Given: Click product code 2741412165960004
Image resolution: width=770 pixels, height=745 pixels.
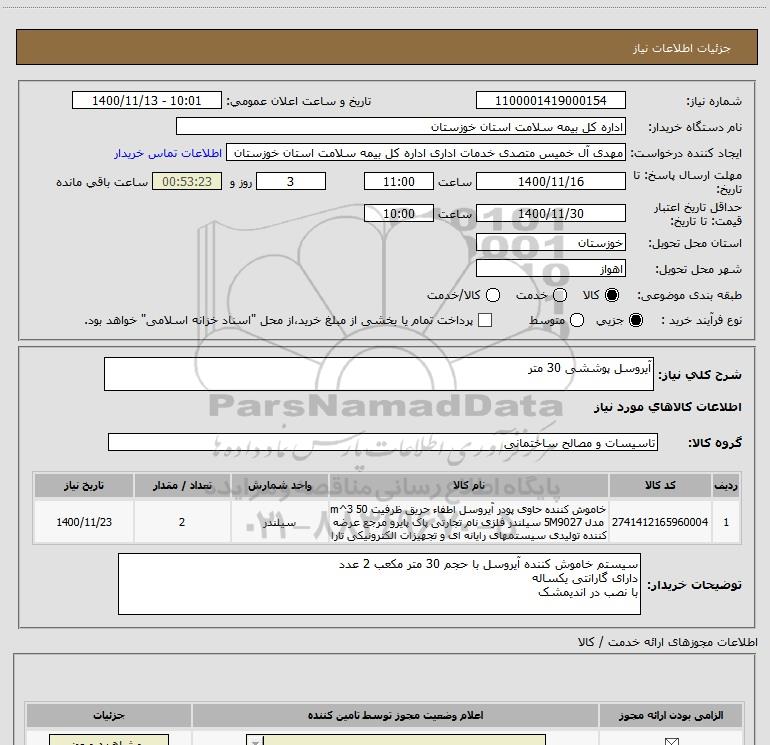Looking at the screenshot, I should click(x=660, y=522).
